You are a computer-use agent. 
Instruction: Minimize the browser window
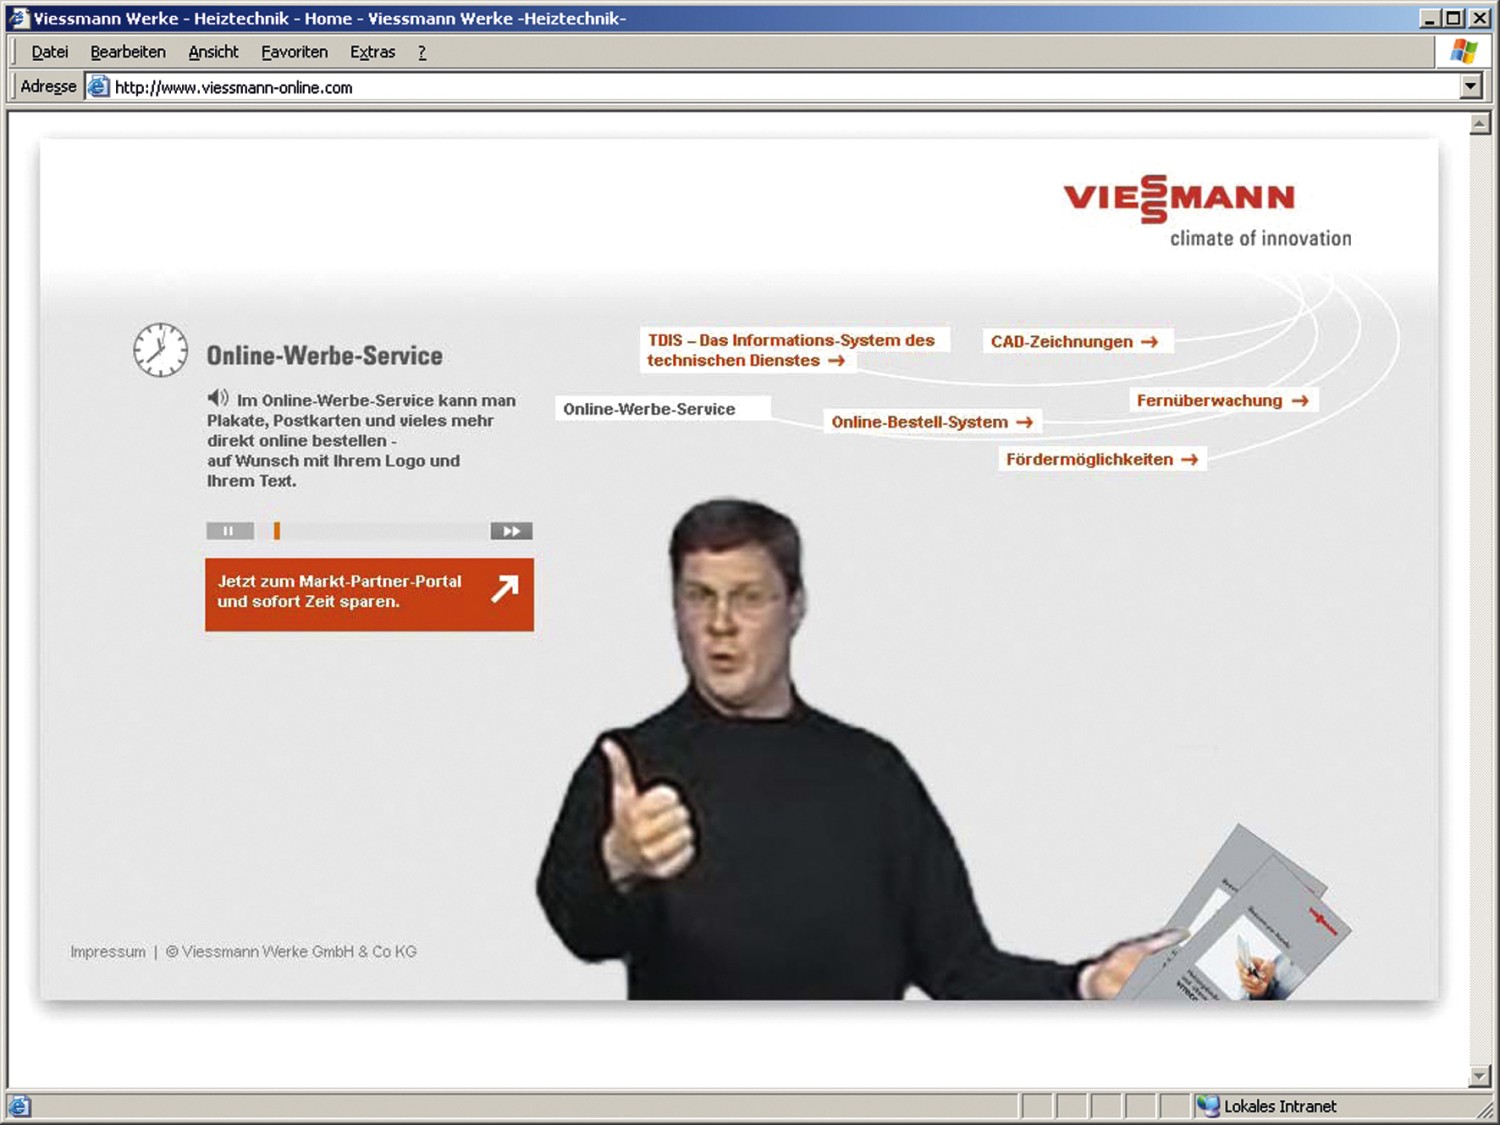click(1430, 18)
